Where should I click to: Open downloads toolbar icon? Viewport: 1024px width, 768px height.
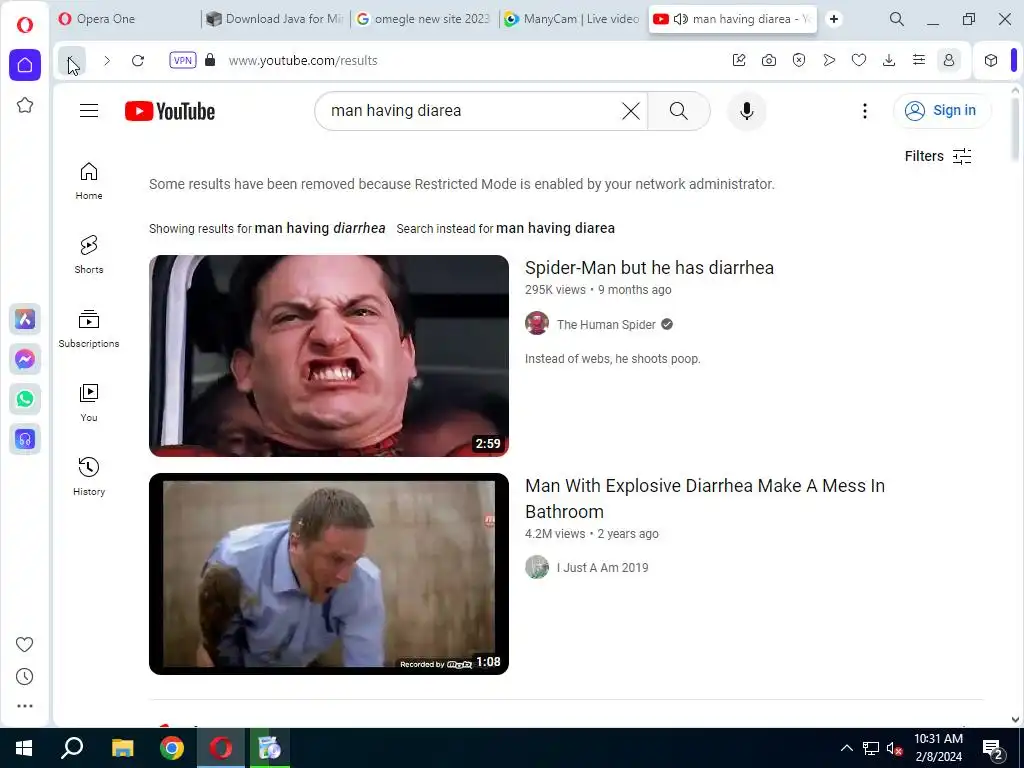[x=889, y=60]
